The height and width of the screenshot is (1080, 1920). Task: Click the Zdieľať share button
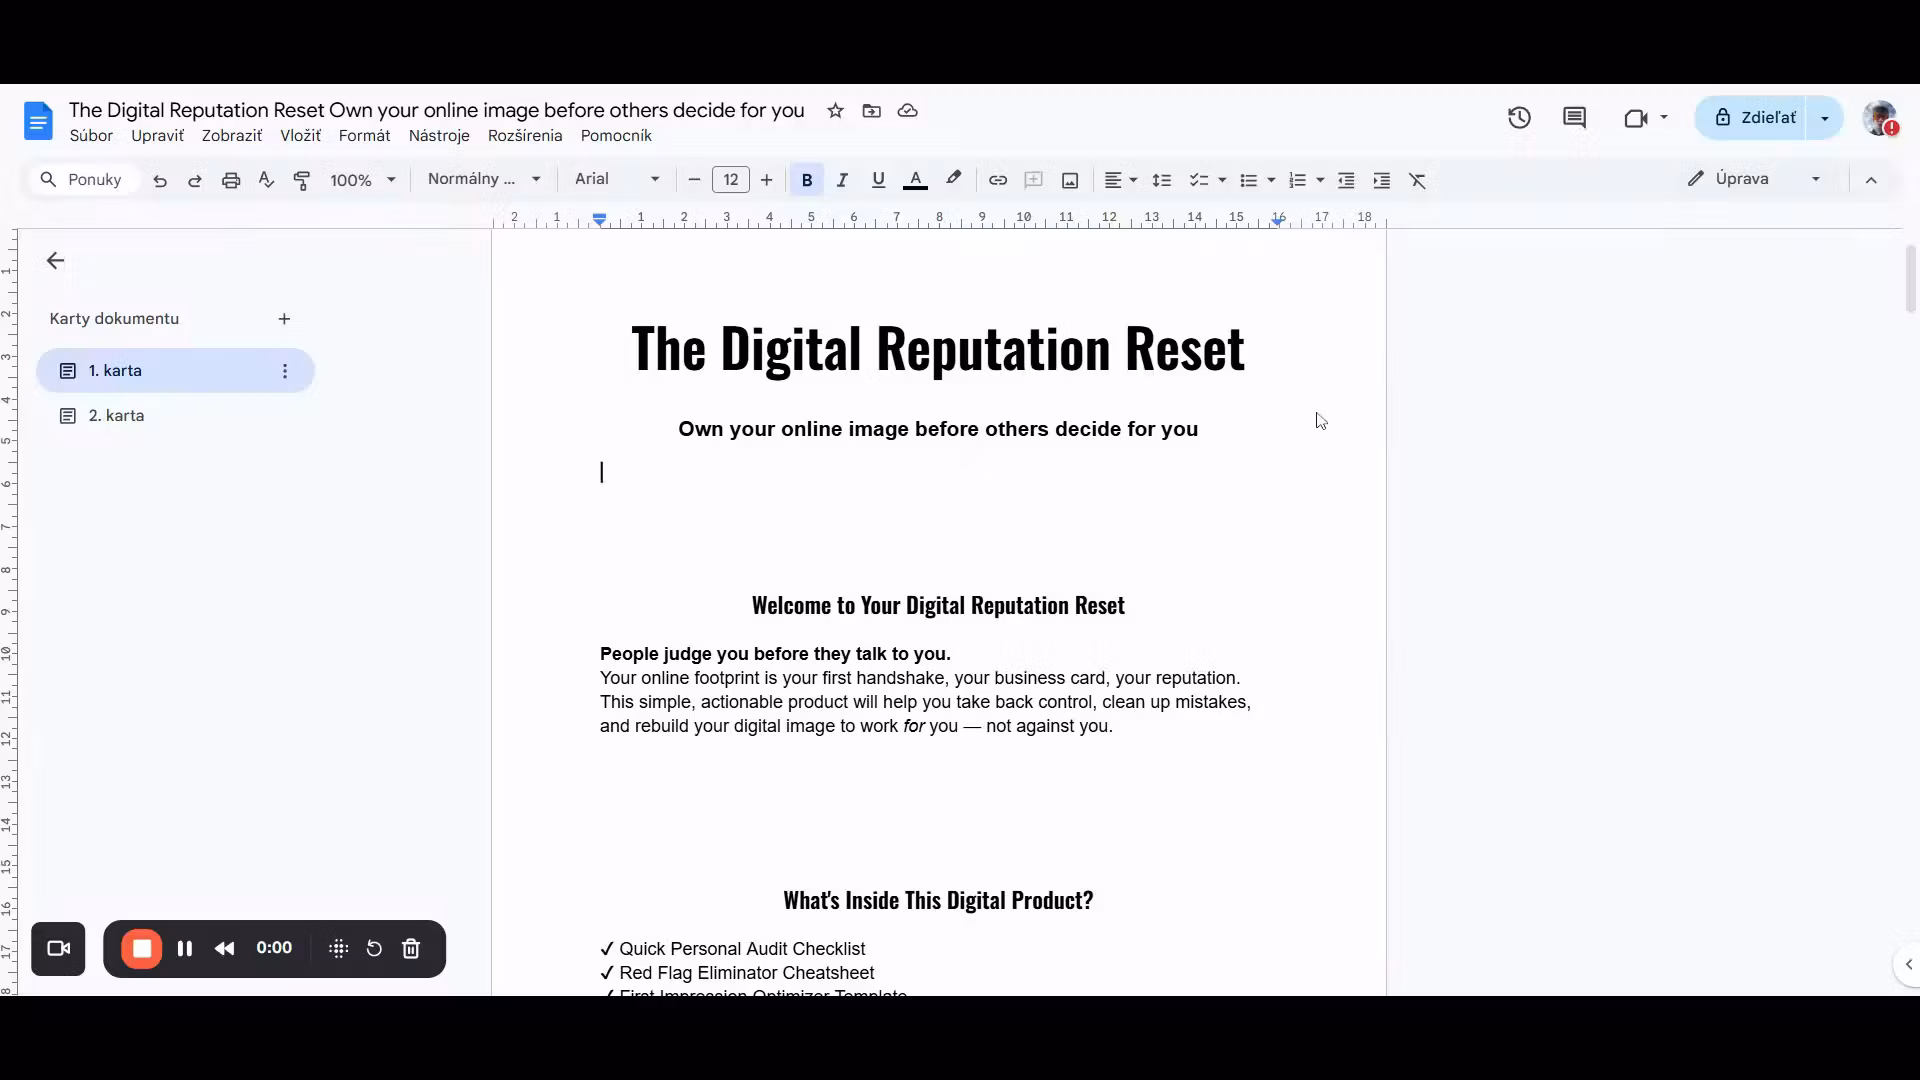pyautogui.click(x=1756, y=118)
